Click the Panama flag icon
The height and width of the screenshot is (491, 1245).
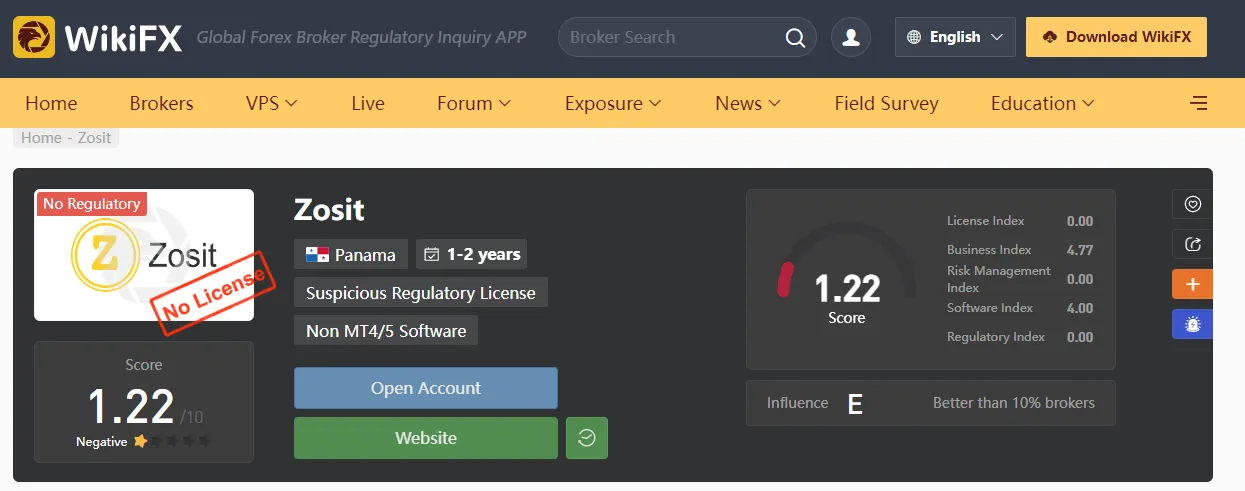[x=317, y=254]
